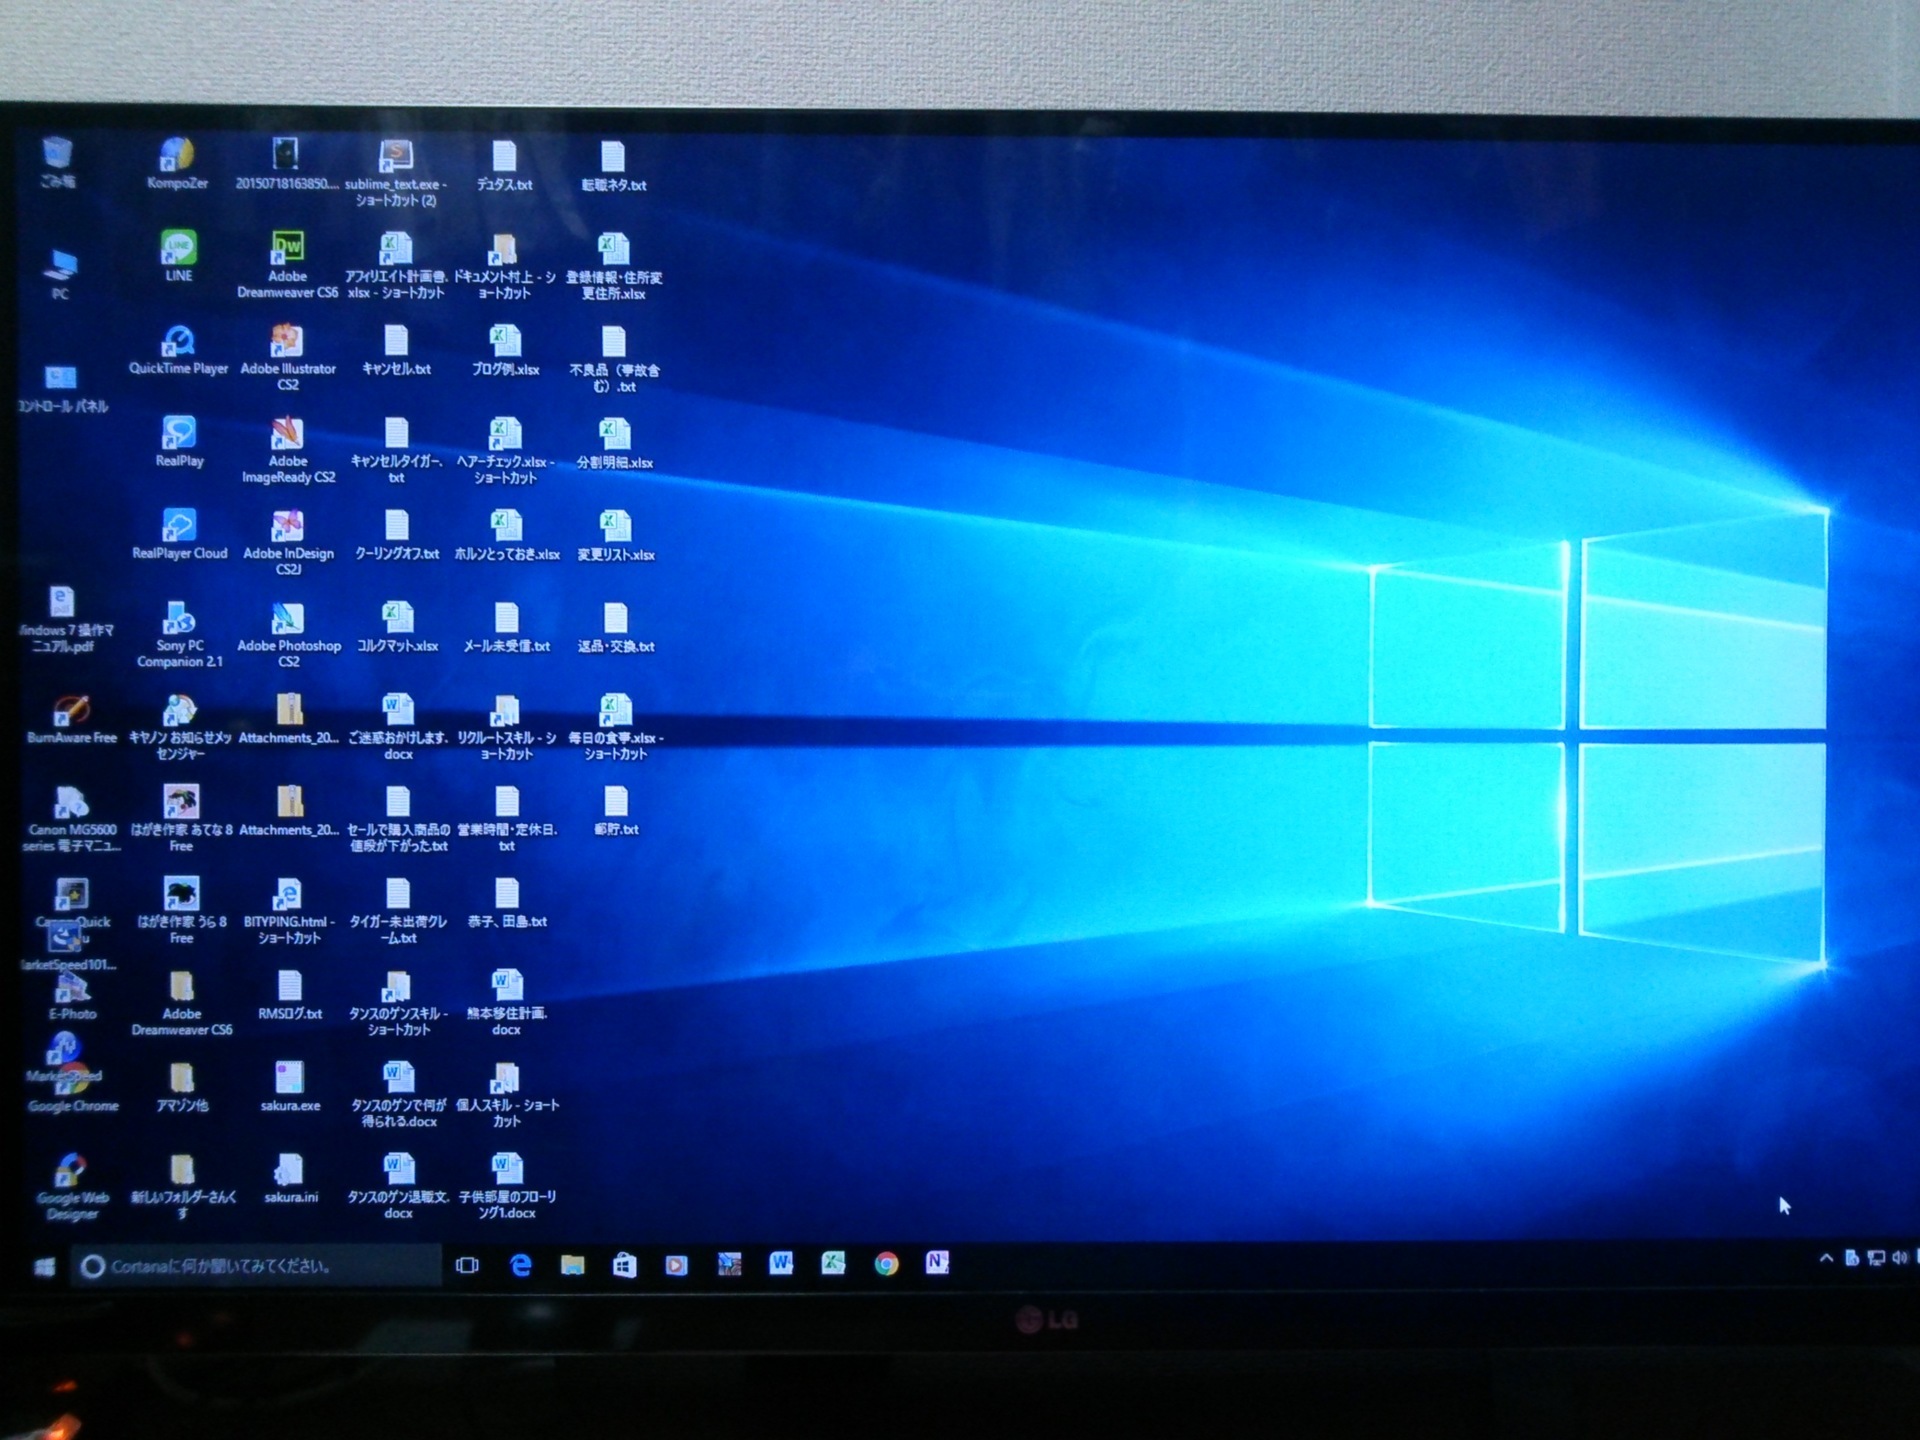Select the BurnAware Free desktop icon

click(x=71, y=720)
